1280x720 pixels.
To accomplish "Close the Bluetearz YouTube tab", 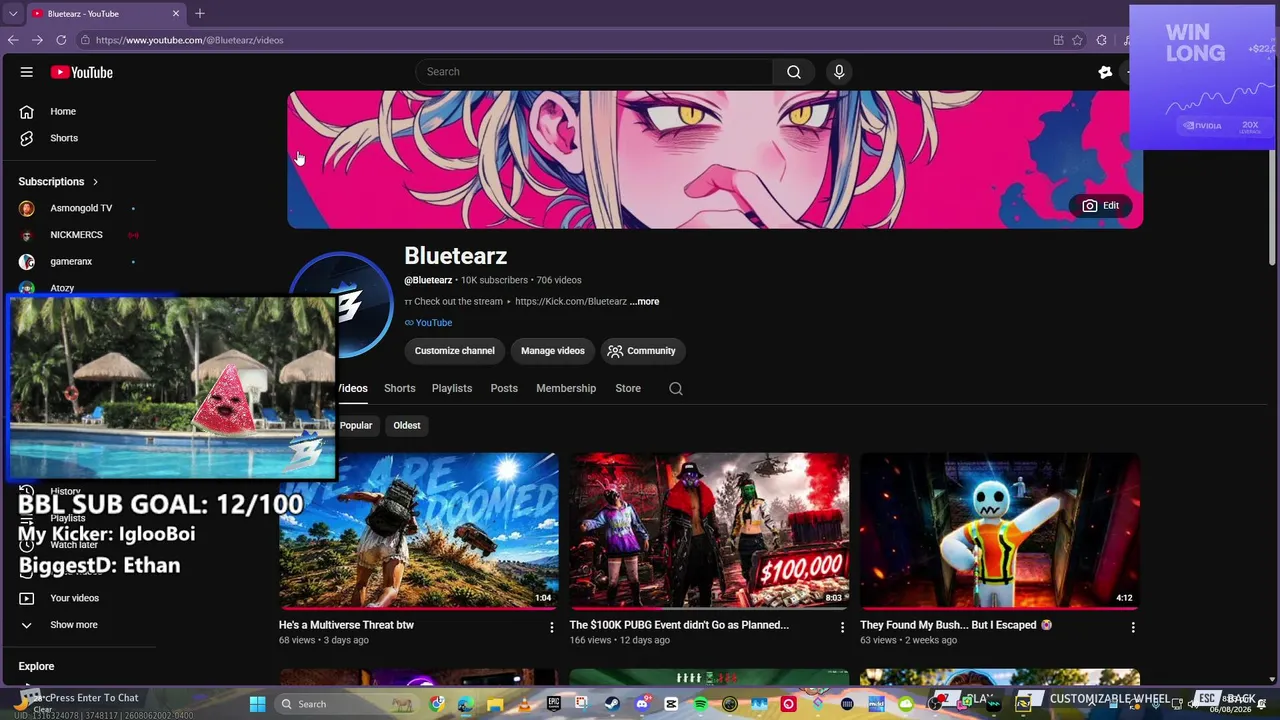I will [x=176, y=13].
